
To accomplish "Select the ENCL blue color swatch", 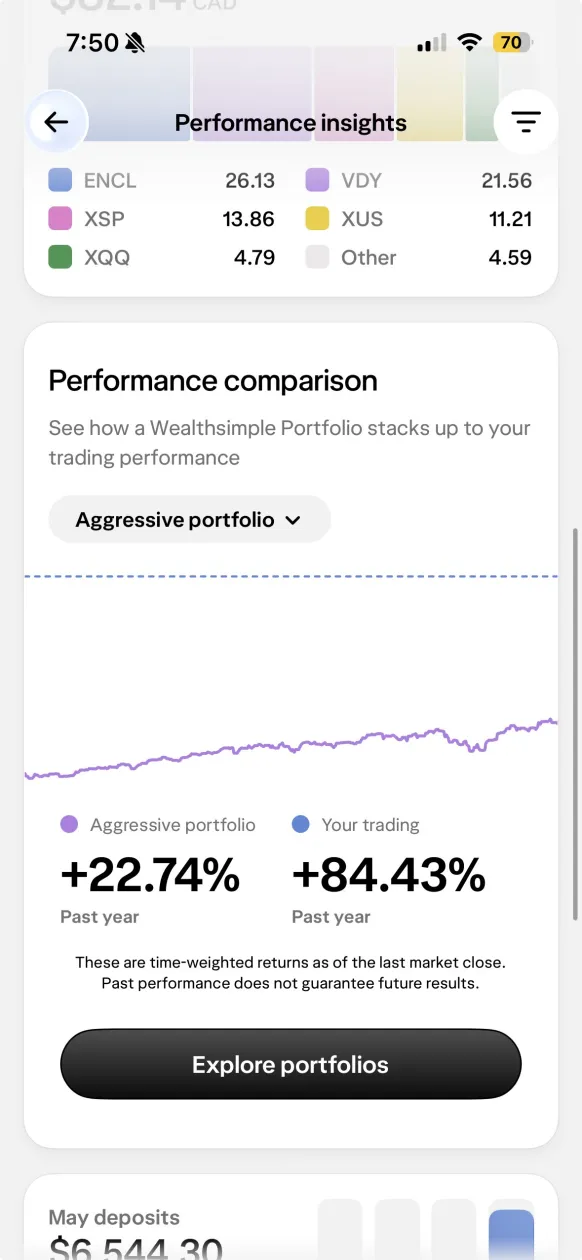I will pos(60,181).
